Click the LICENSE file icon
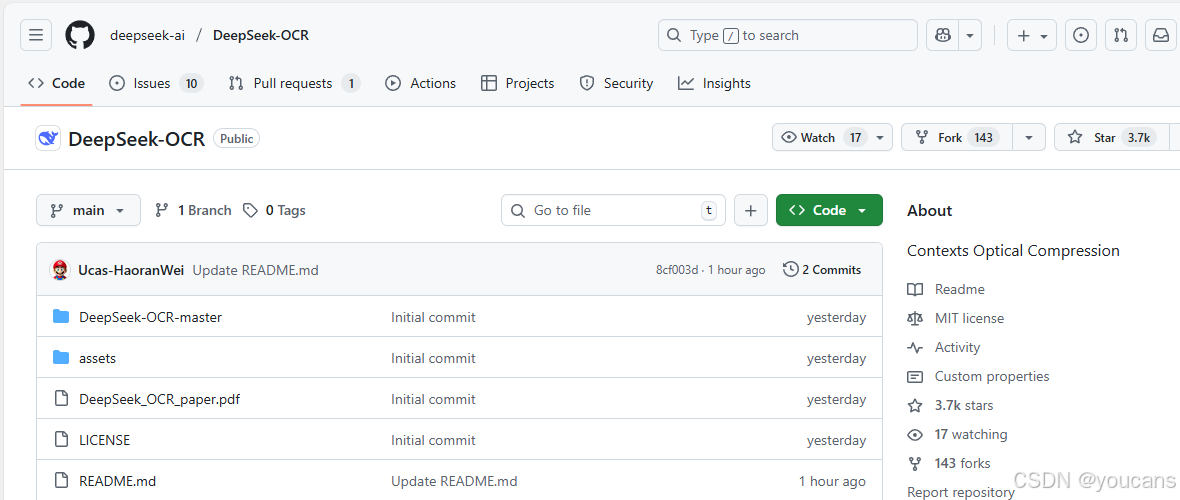 pyautogui.click(x=61, y=440)
